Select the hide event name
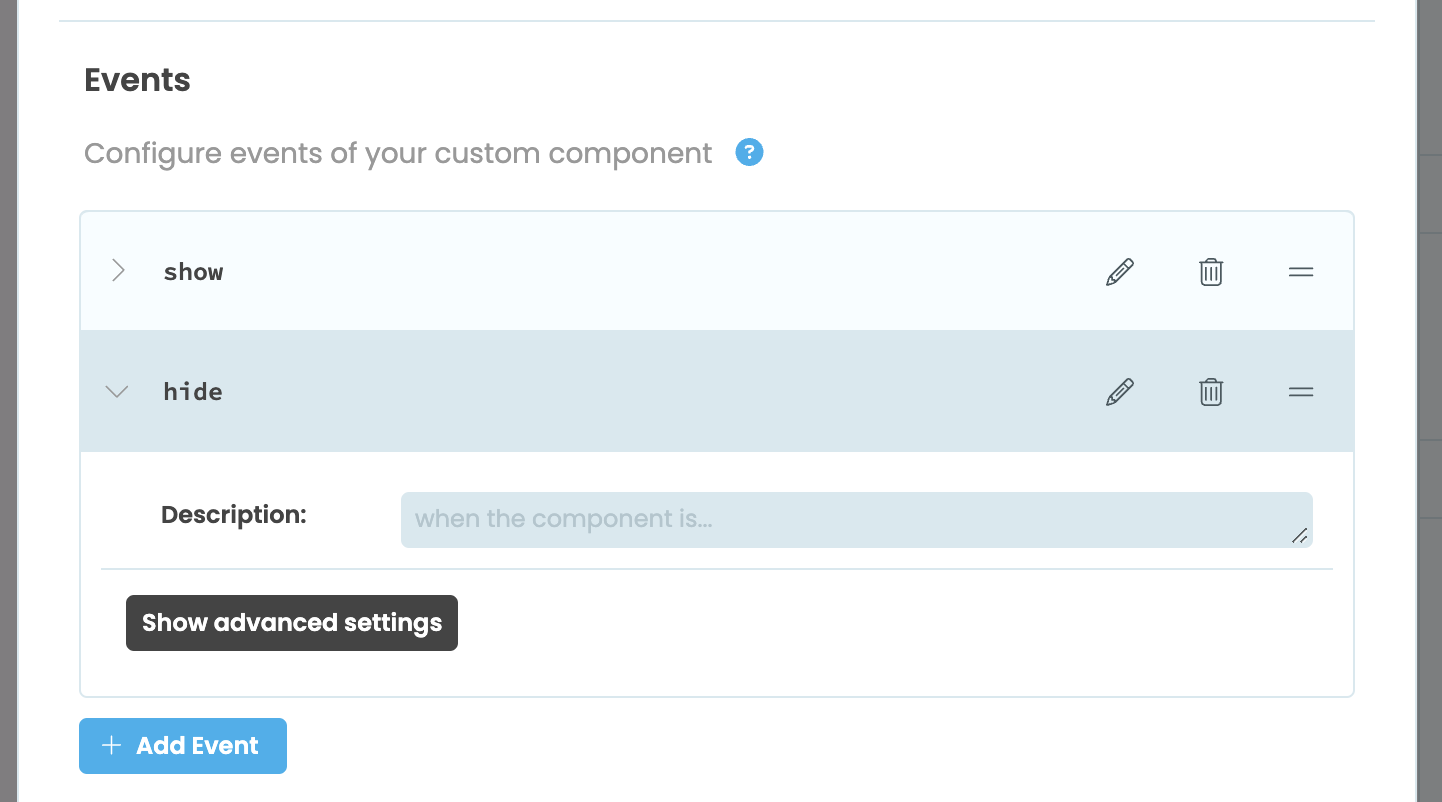Image resolution: width=1442 pixels, height=802 pixels. (193, 392)
